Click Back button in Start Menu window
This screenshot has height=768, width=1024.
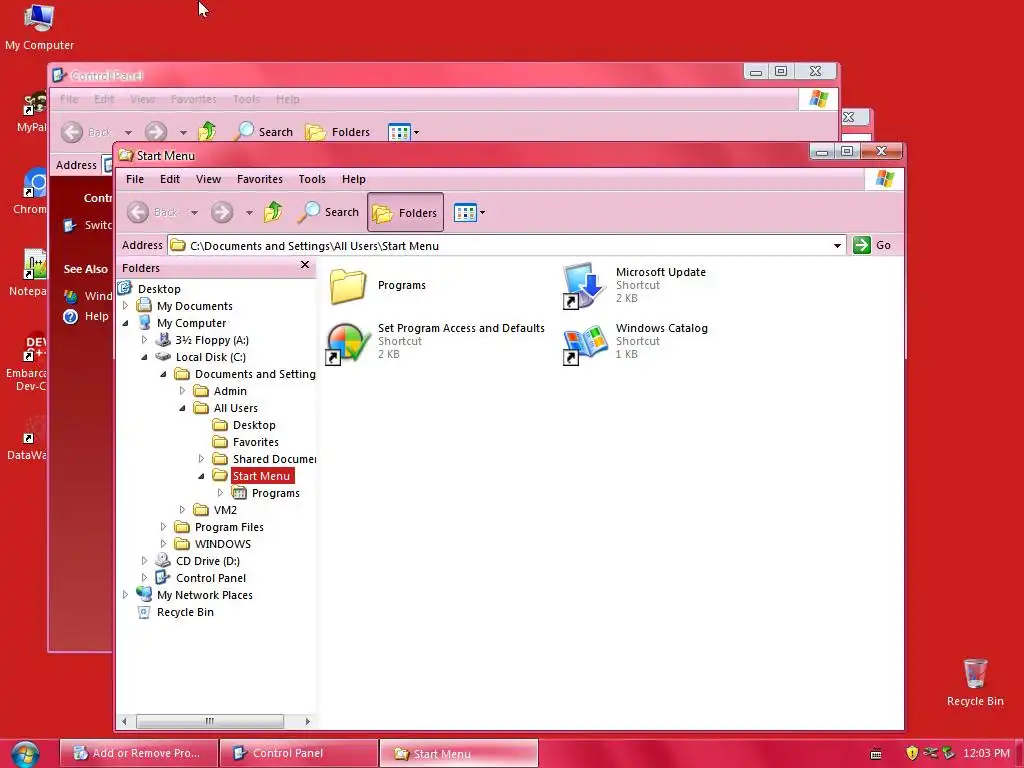(x=152, y=212)
